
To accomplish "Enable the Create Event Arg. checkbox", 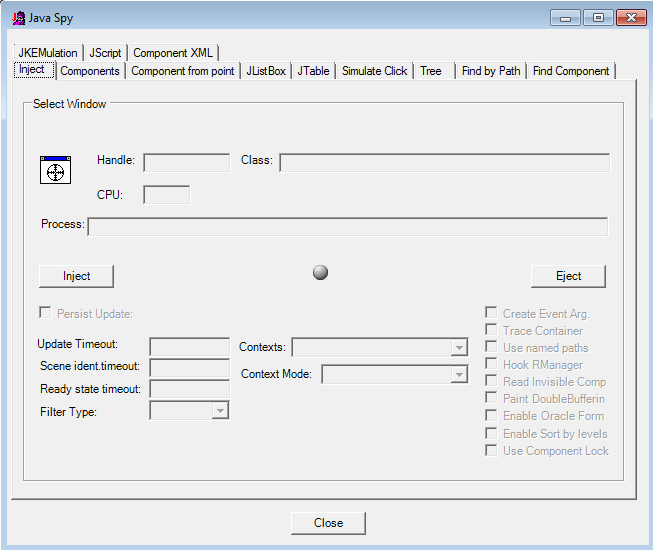I will pyautogui.click(x=491, y=313).
